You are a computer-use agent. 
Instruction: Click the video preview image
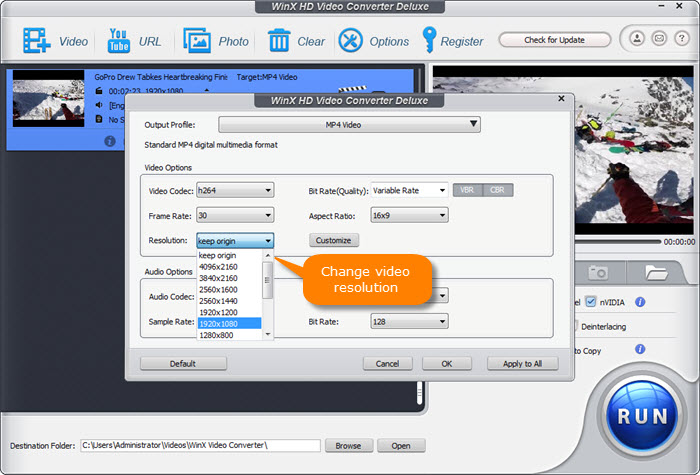pos(563,150)
